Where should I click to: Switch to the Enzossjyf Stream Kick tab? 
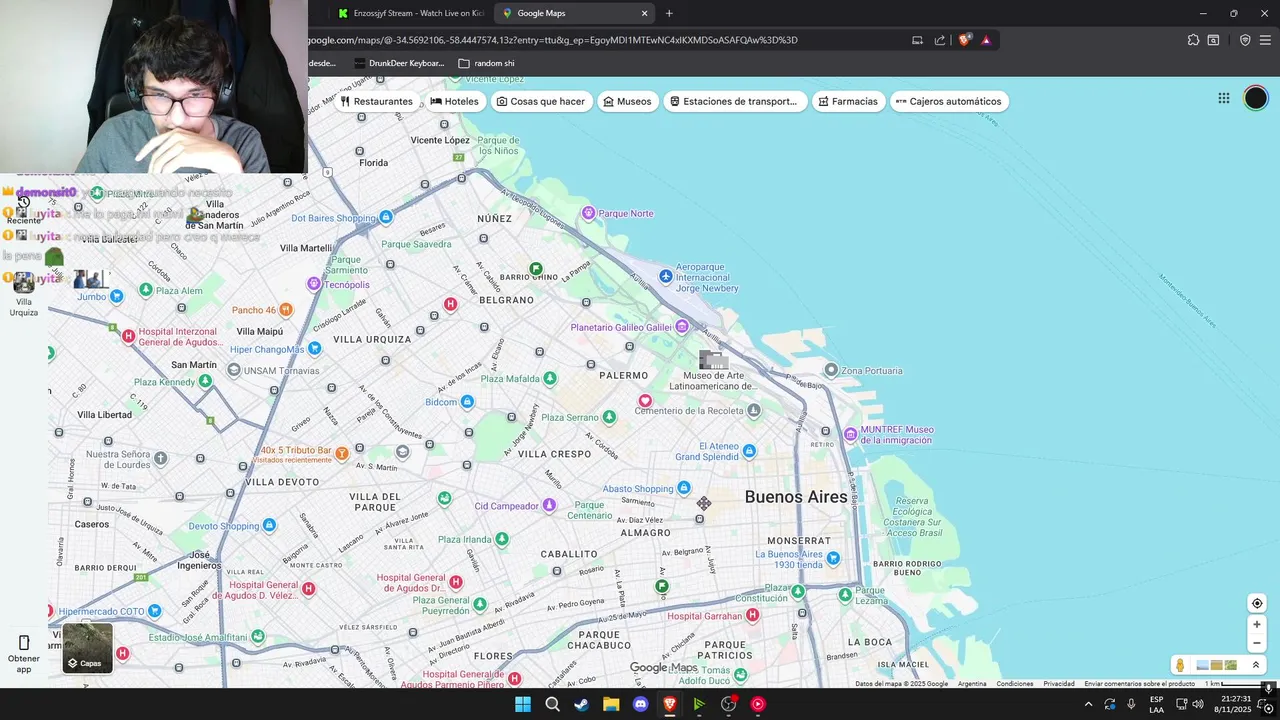click(x=410, y=13)
